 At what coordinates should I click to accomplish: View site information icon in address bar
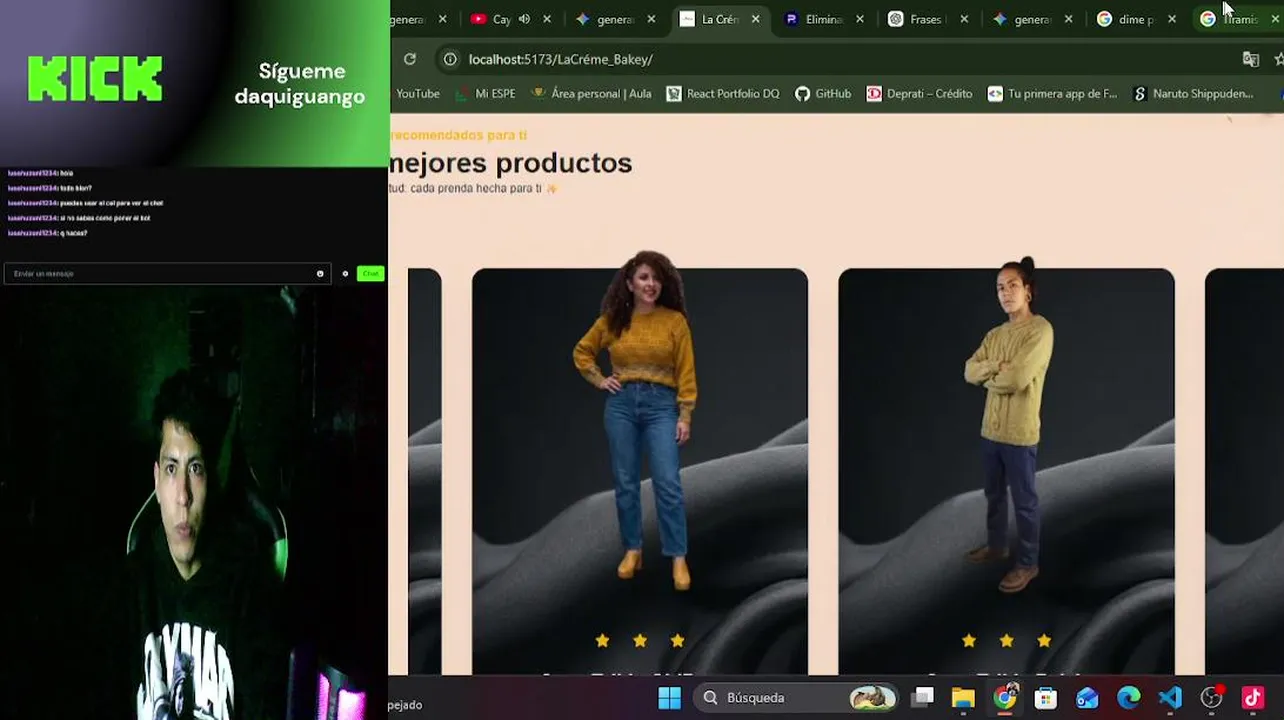click(450, 59)
